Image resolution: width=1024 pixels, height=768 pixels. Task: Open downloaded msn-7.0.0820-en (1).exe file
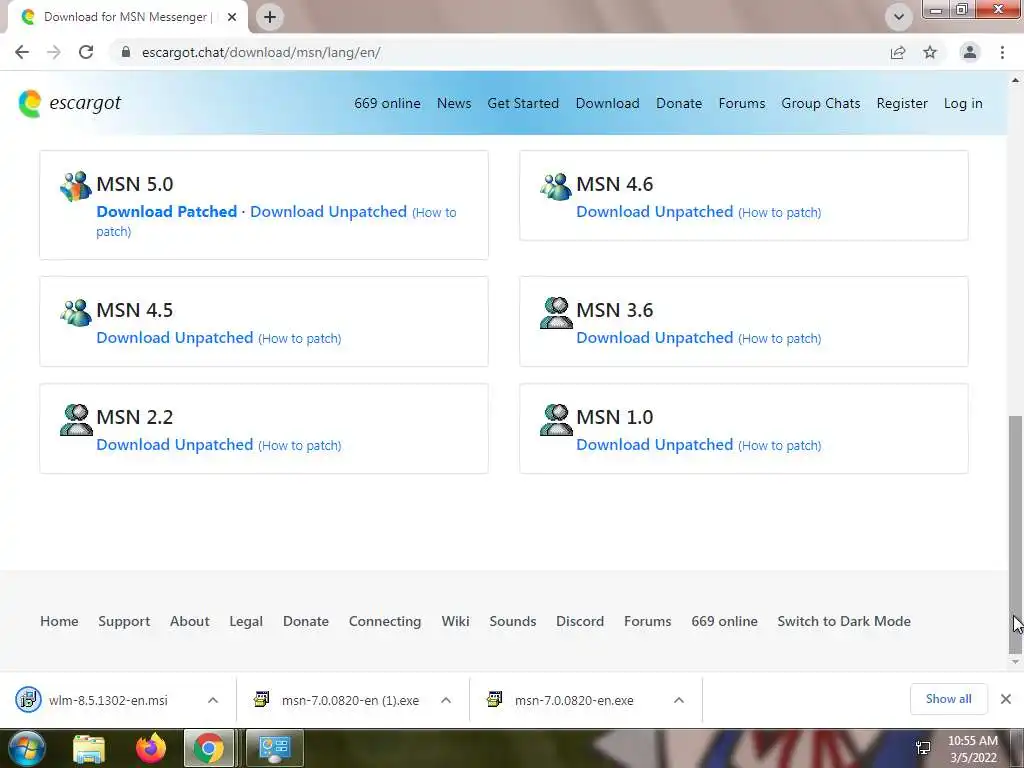pyautogui.click(x=350, y=700)
